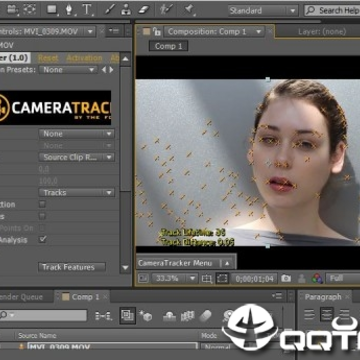Toggle hide shy layers icon
The width and height of the screenshot is (360, 360).
[170, 316]
